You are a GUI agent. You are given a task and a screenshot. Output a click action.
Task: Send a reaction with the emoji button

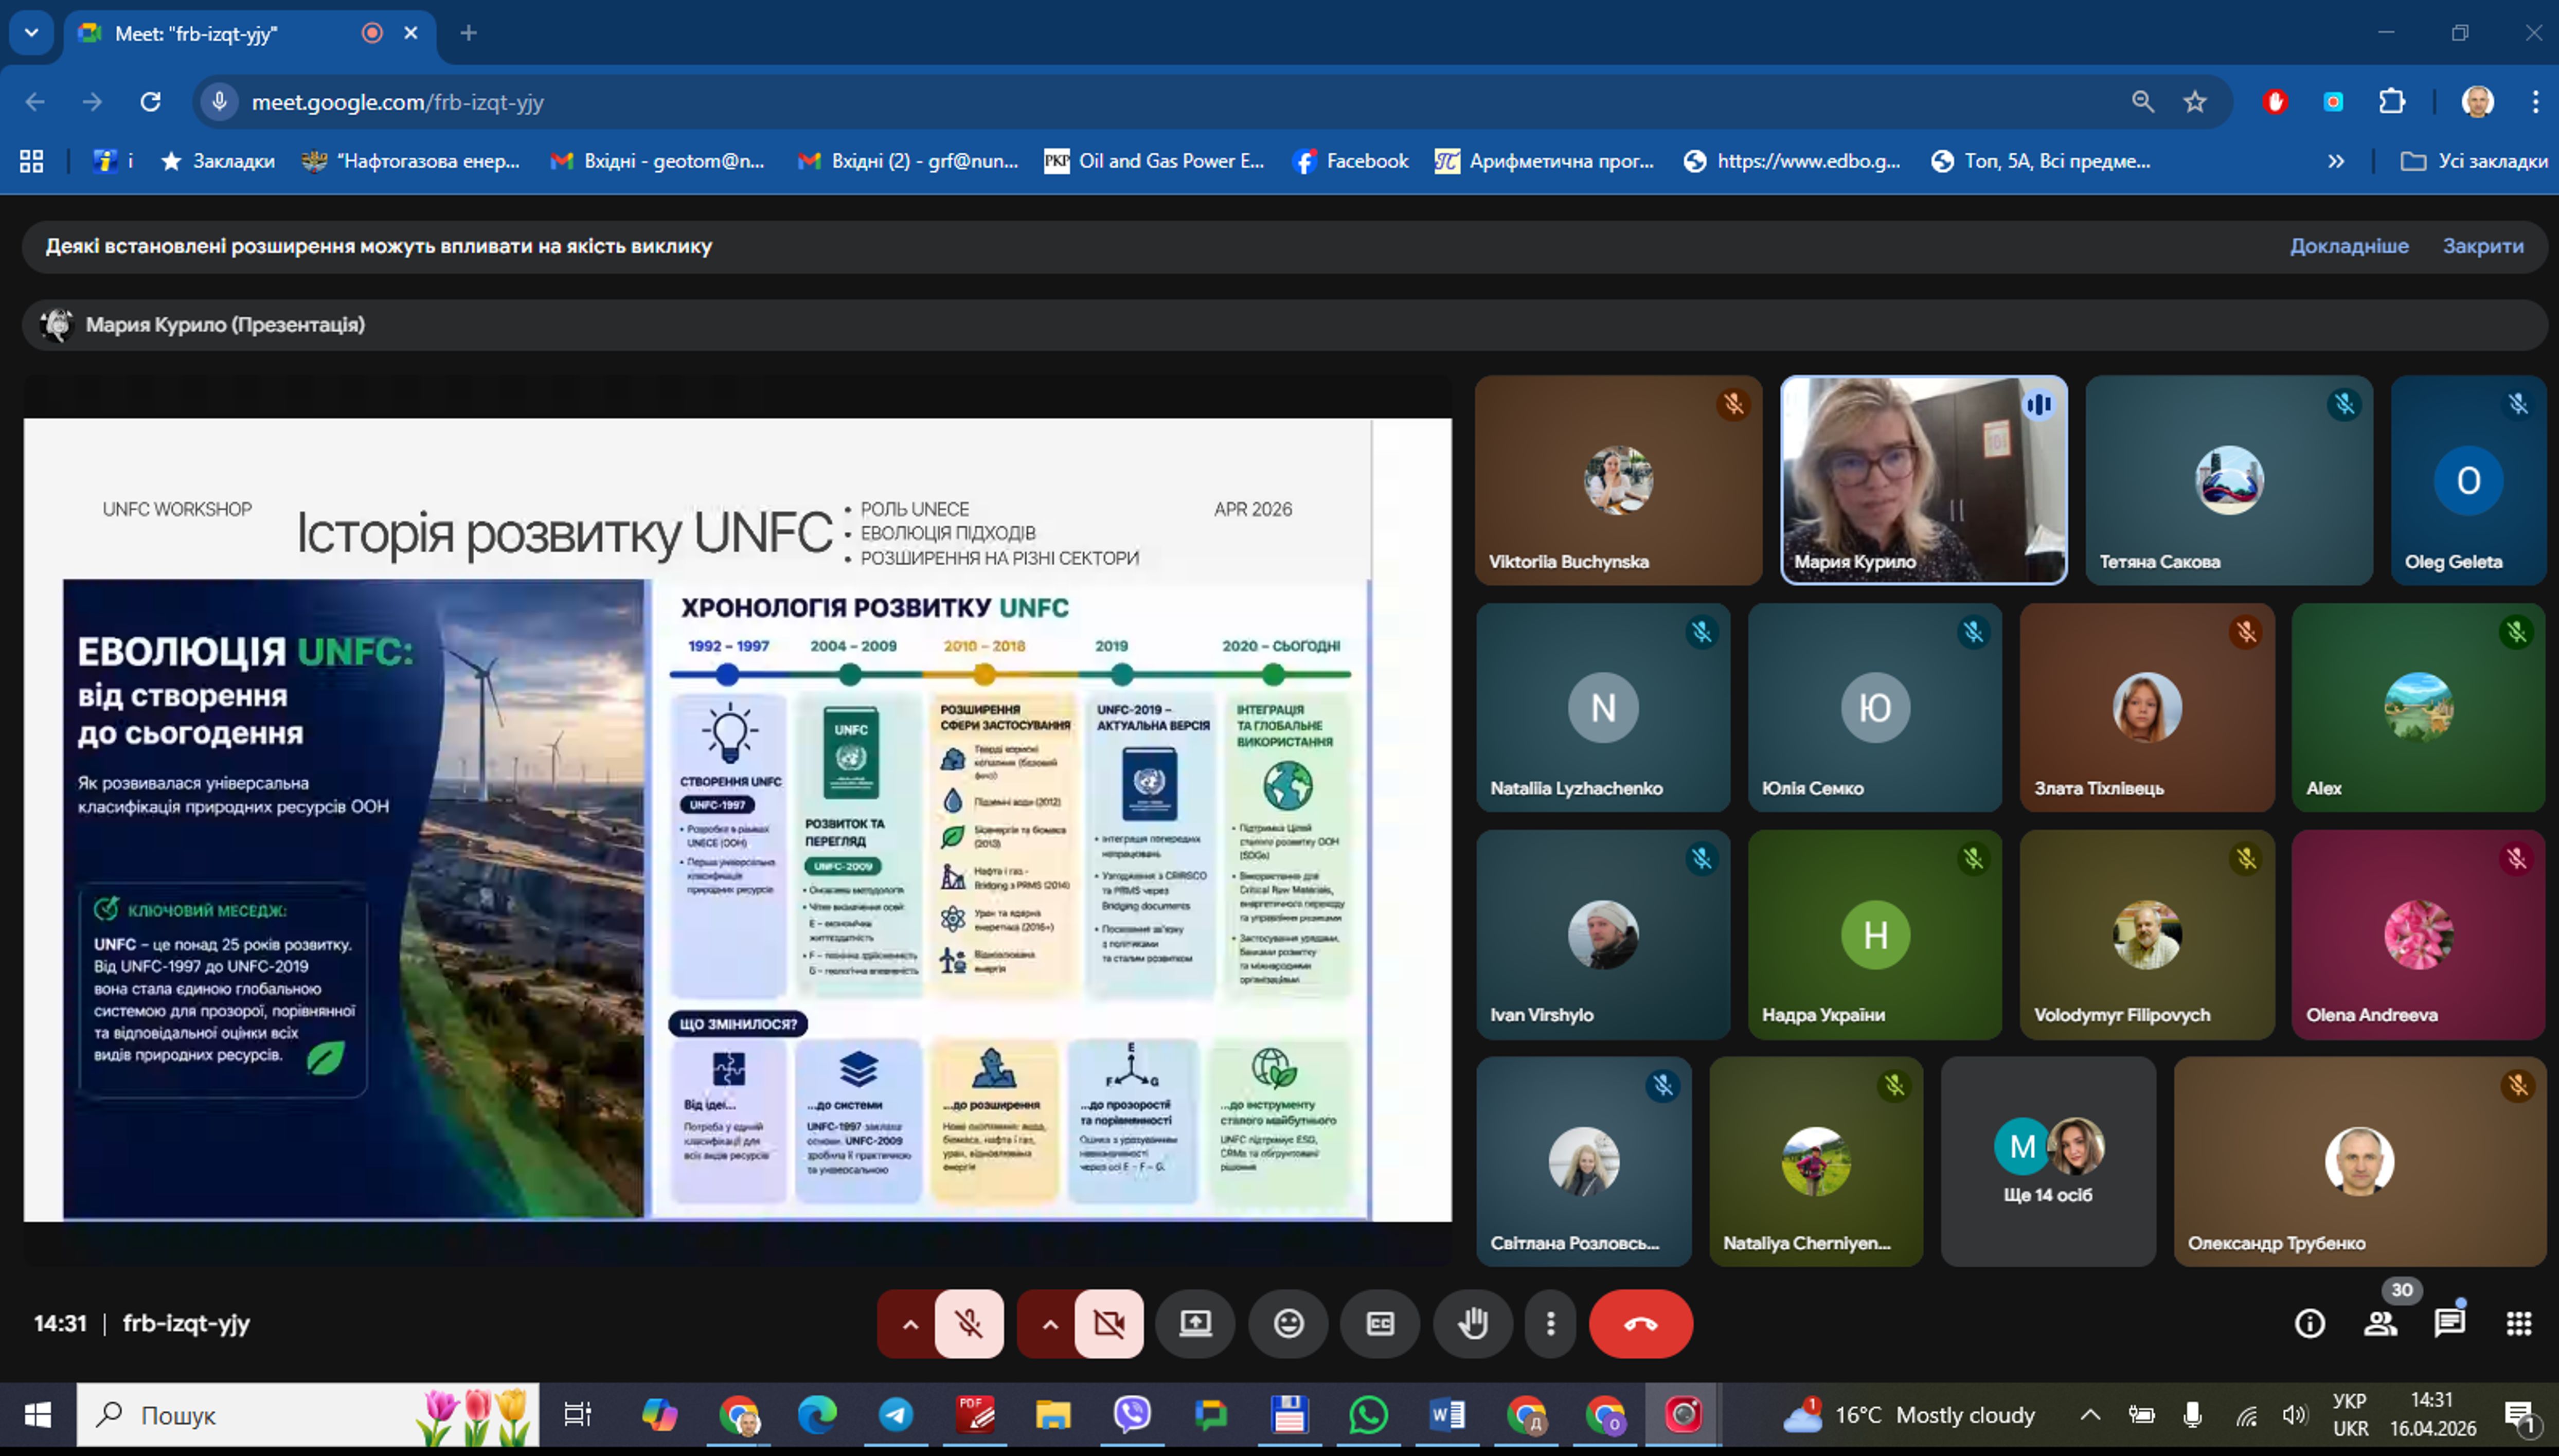coord(1288,1324)
